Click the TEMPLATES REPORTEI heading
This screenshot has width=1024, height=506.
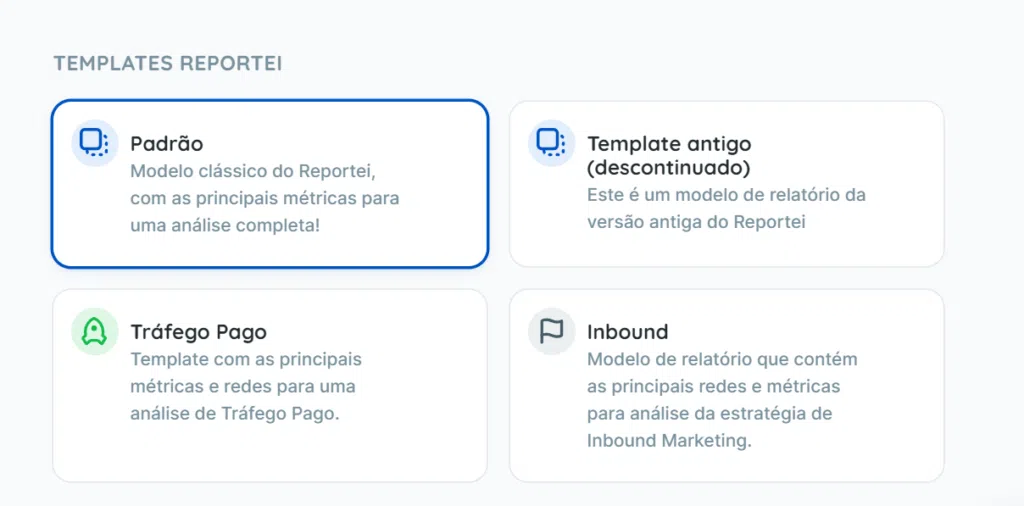click(x=168, y=63)
